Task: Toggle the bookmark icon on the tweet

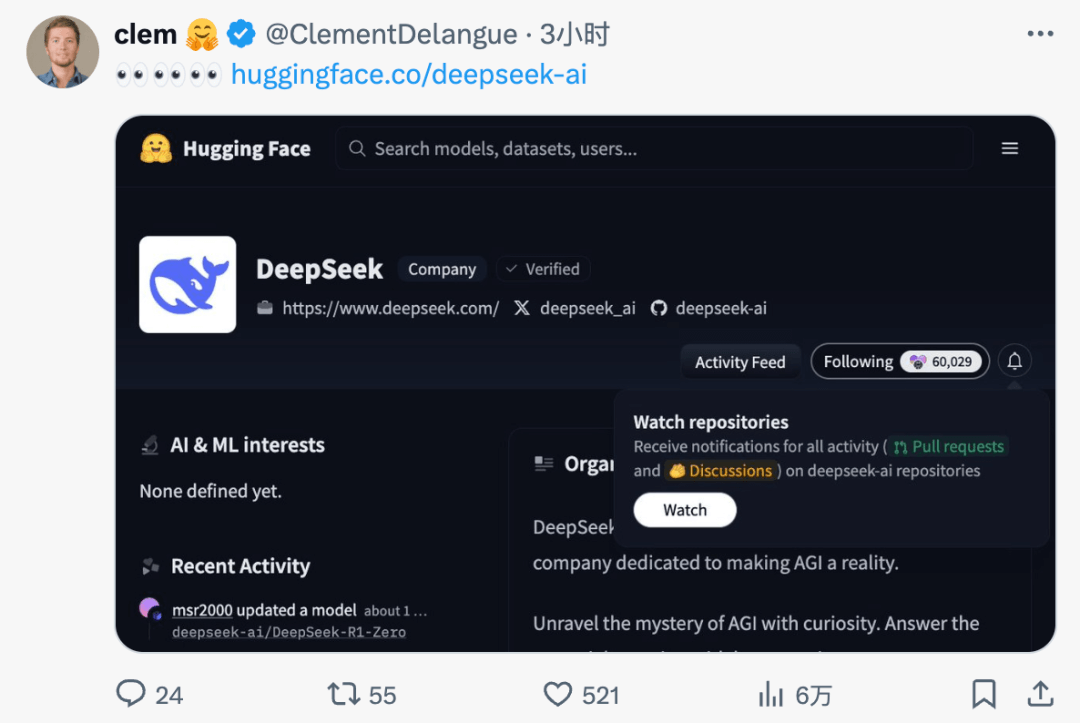Action: [x=983, y=693]
